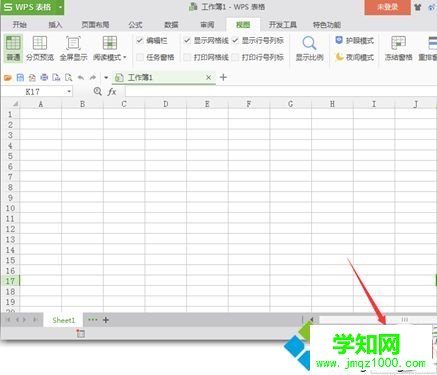The width and height of the screenshot is (437, 375).
Task: Select the 普通 (Normal) view icon
Action: pyautogui.click(x=13, y=48)
